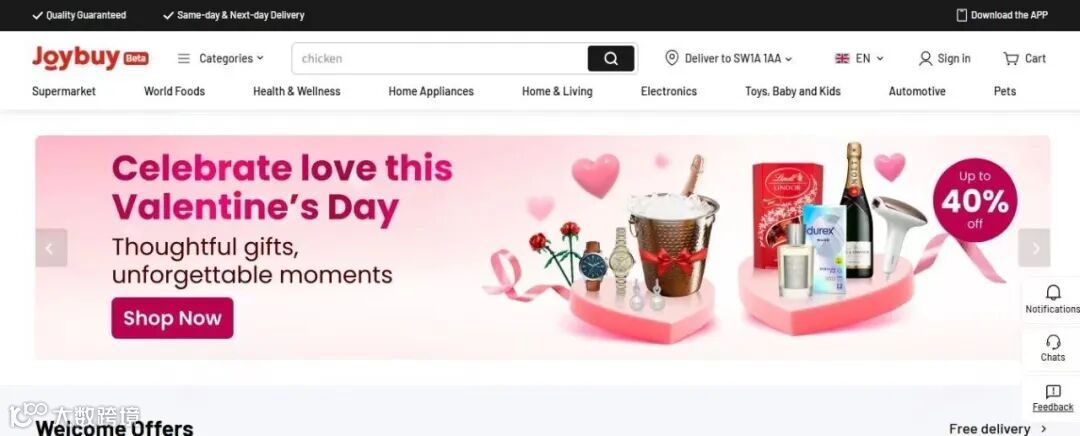Click the Sign in person icon

pos(926,59)
